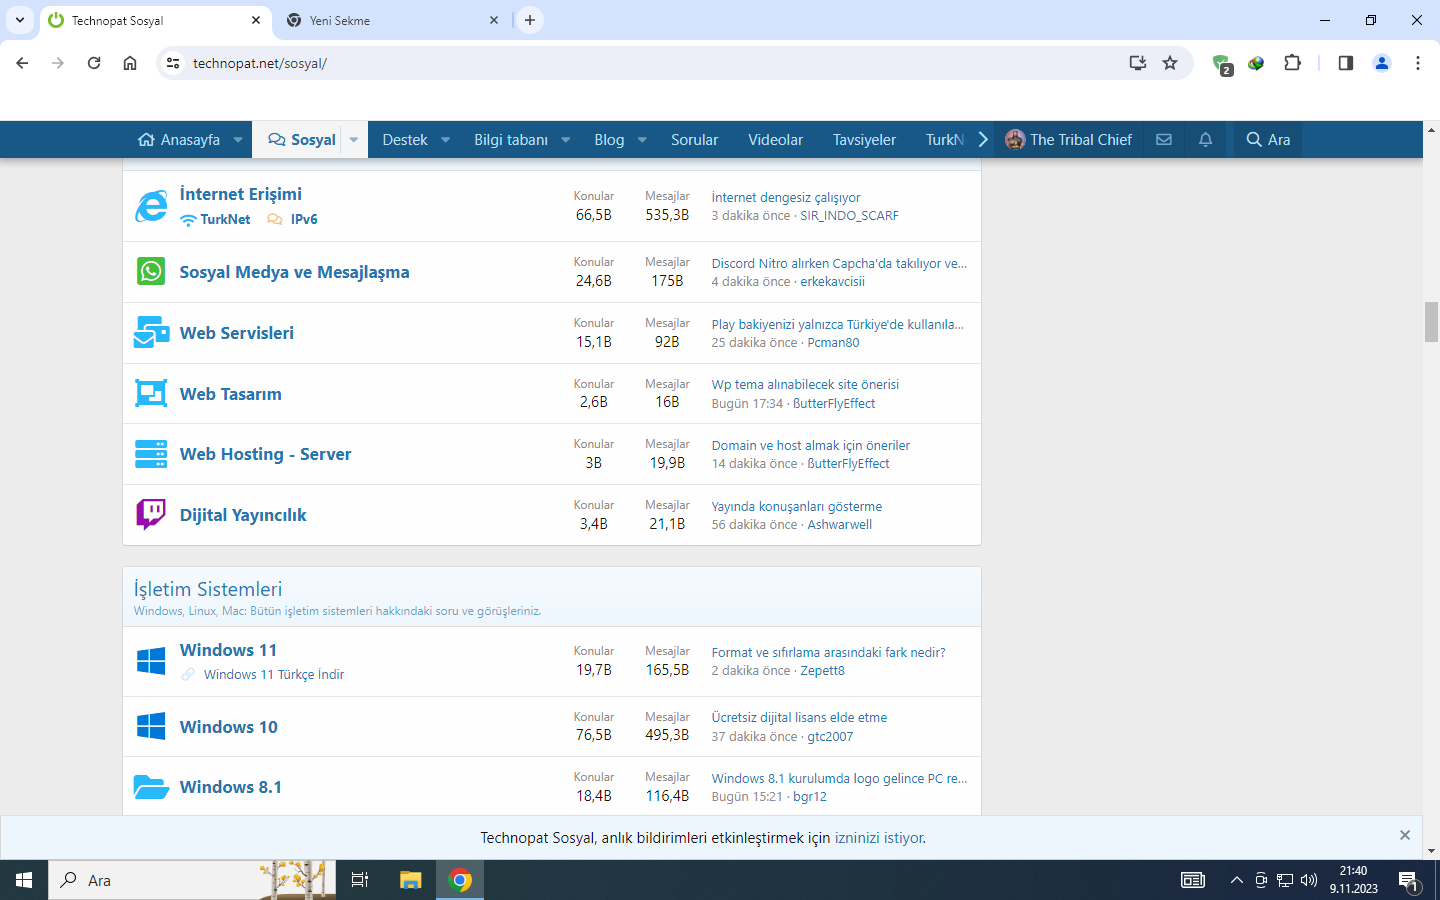
Task: Open the Dijital Yayıncılık forum title
Action: click(x=243, y=515)
